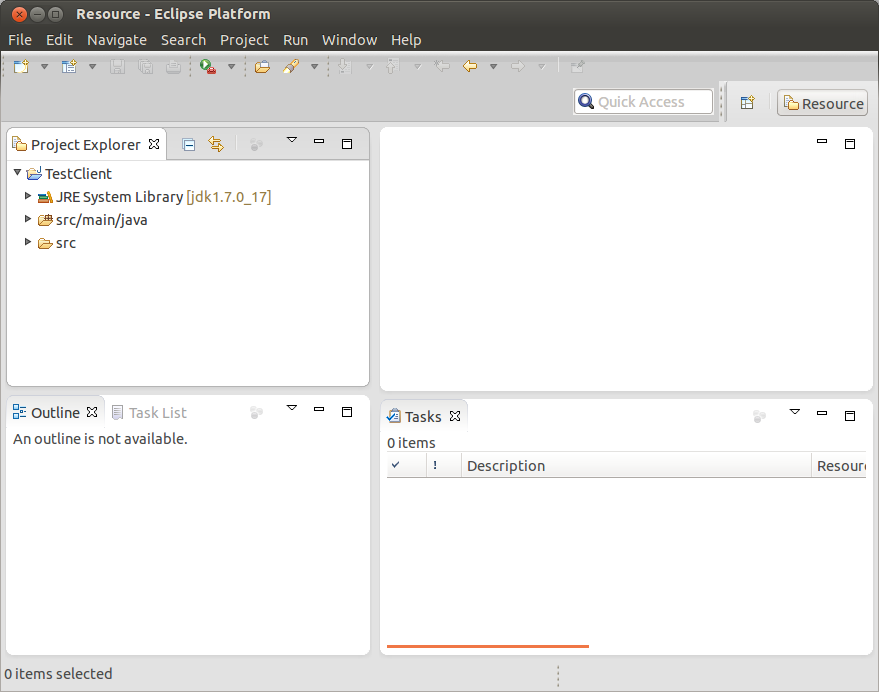Sort tasks by the completion checkmark column
This screenshot has width=879, height=692.
coord(406,465)
